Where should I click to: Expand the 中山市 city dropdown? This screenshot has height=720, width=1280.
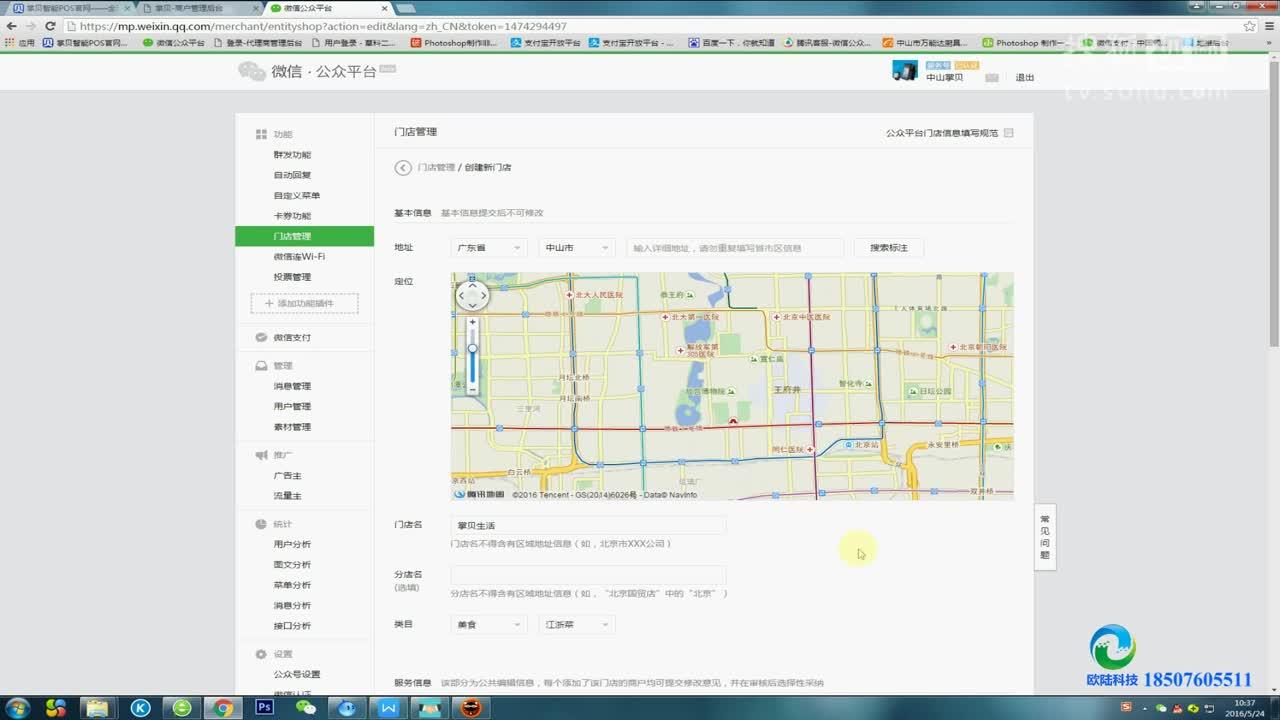pos(577,247)
